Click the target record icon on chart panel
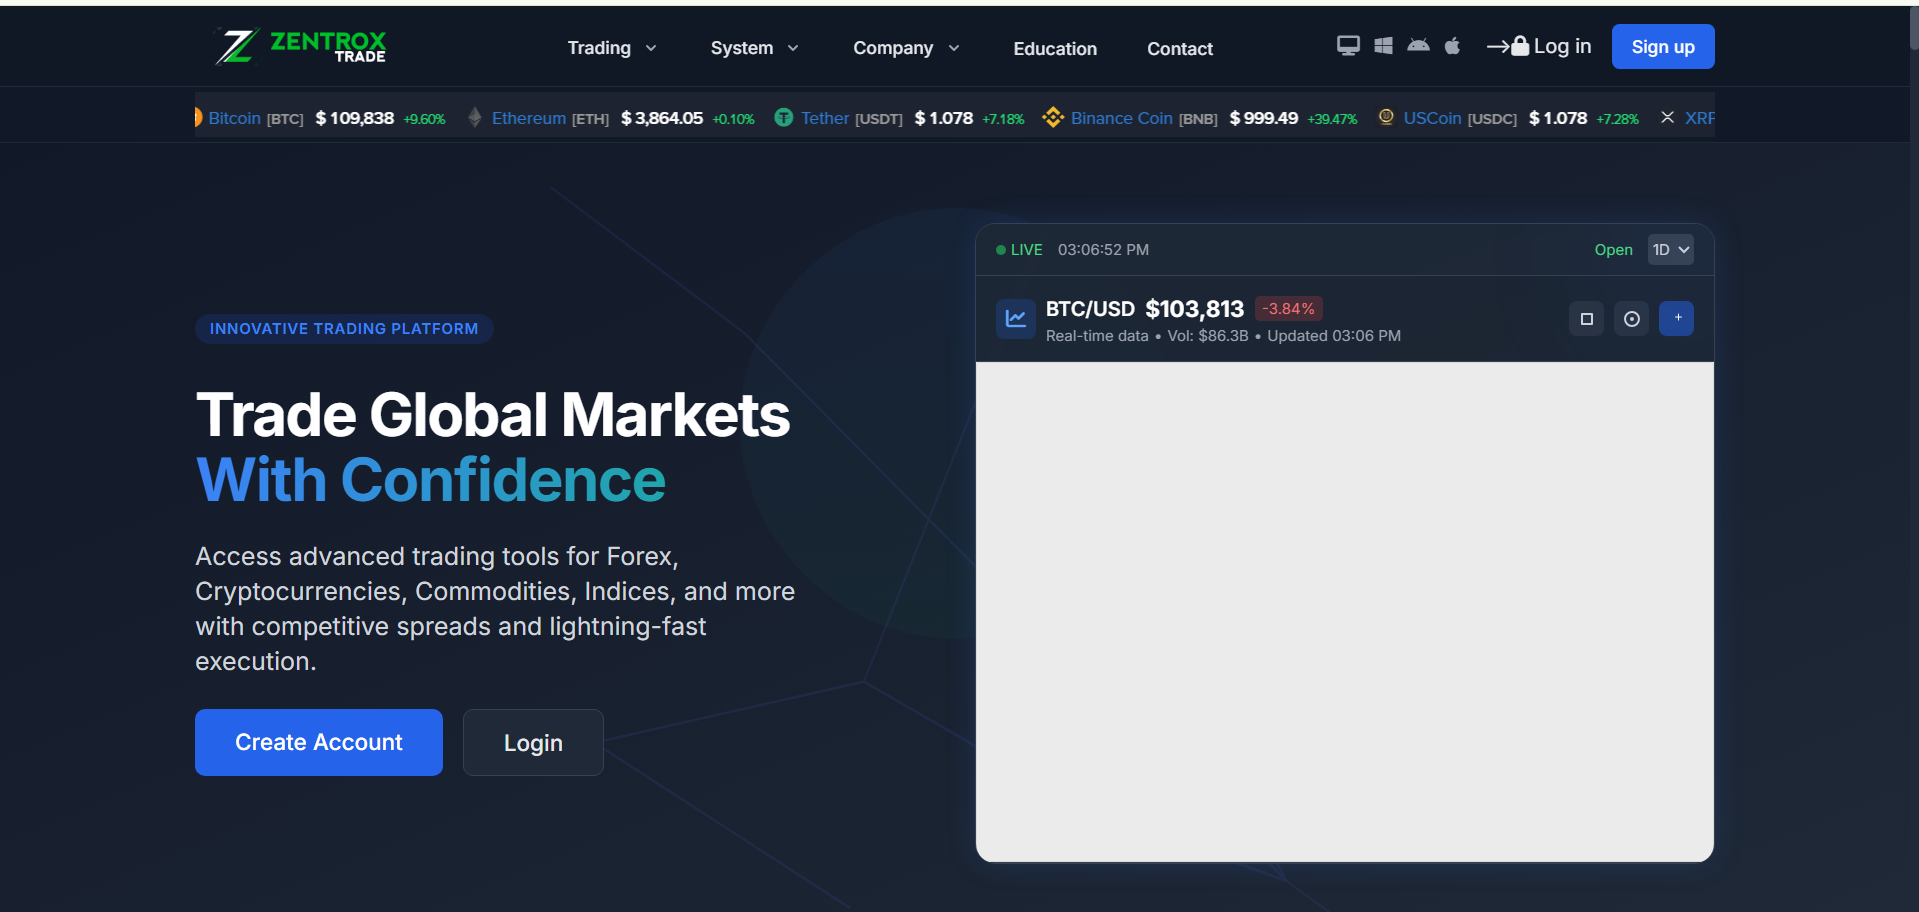The width and height of the screenshot is (1919, 912). click(1631, 318)
